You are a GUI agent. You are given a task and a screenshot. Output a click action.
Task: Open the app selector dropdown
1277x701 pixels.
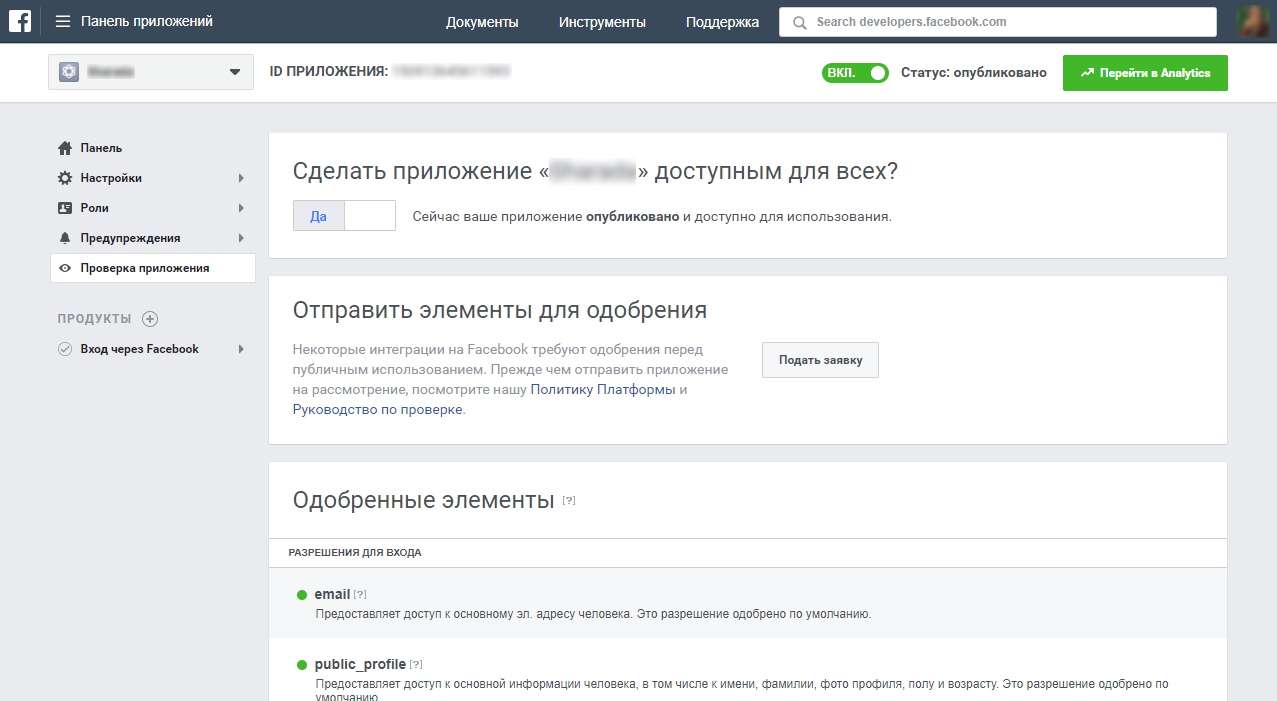(x=150, y=72)
